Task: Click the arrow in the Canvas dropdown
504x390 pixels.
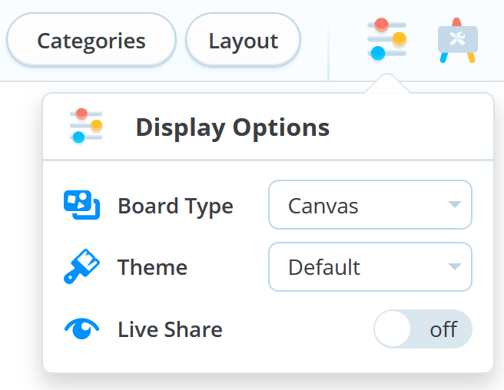Action: pyautogui.click(x=455, y=204)
